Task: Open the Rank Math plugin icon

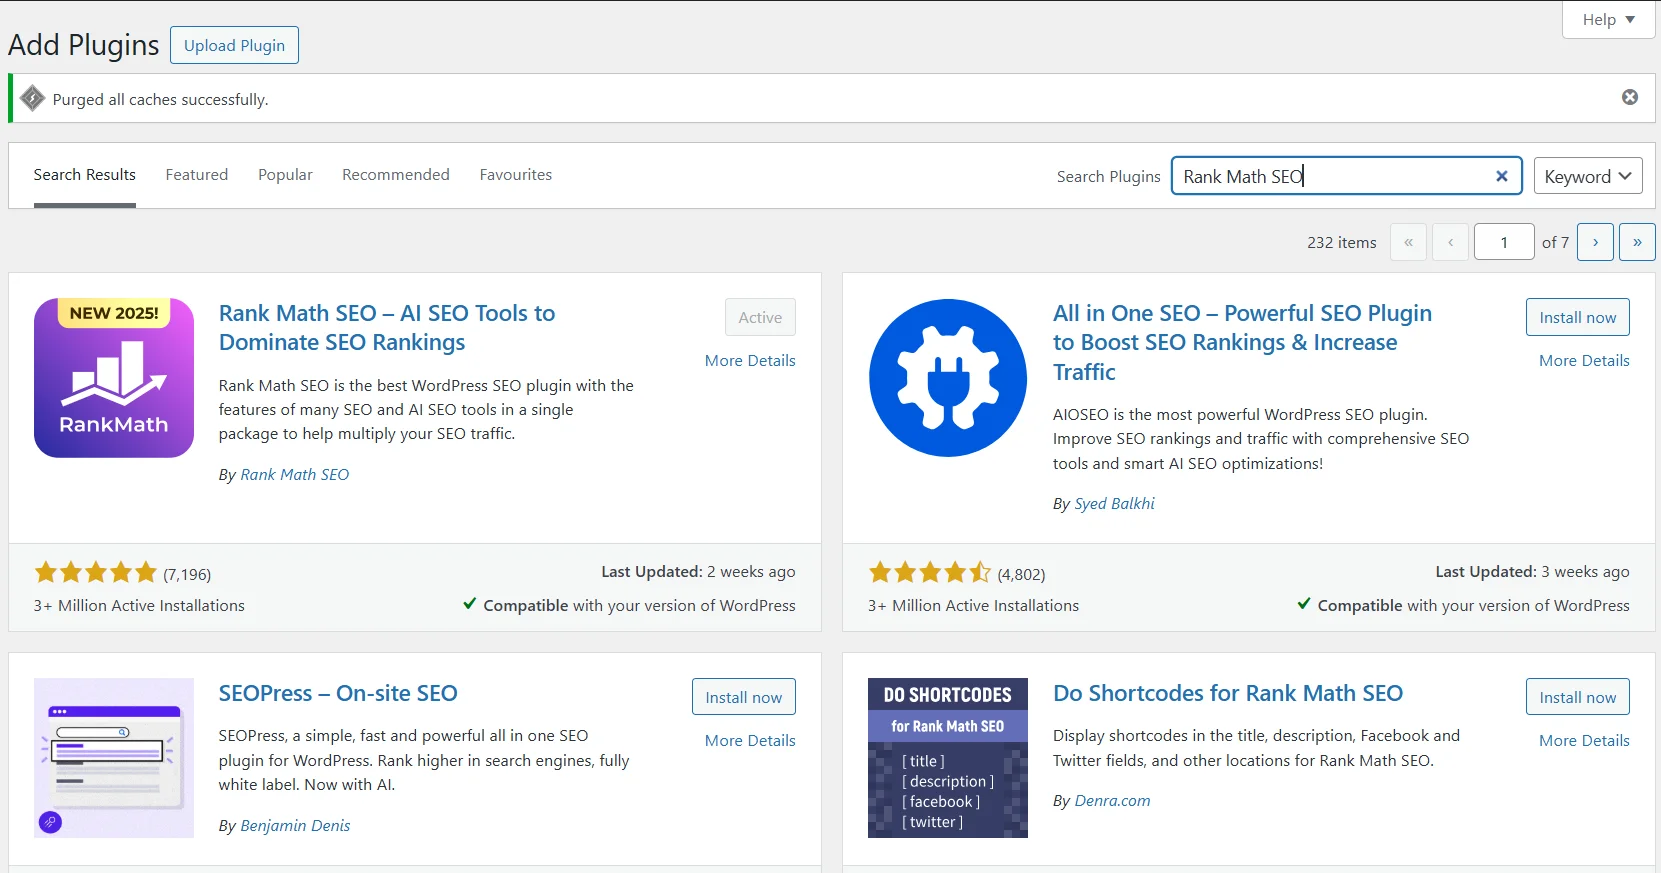Action: click(x=114, y=378)
